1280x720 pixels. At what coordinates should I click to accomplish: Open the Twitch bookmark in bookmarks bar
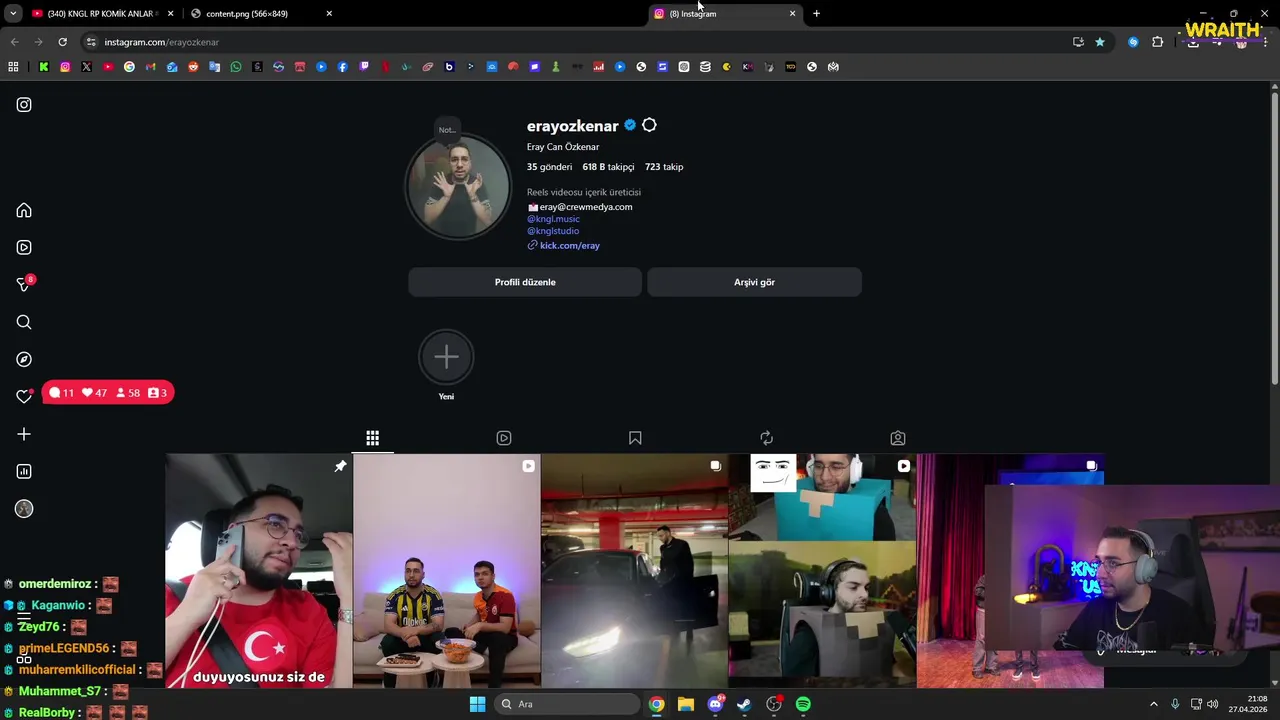point(364,67)
